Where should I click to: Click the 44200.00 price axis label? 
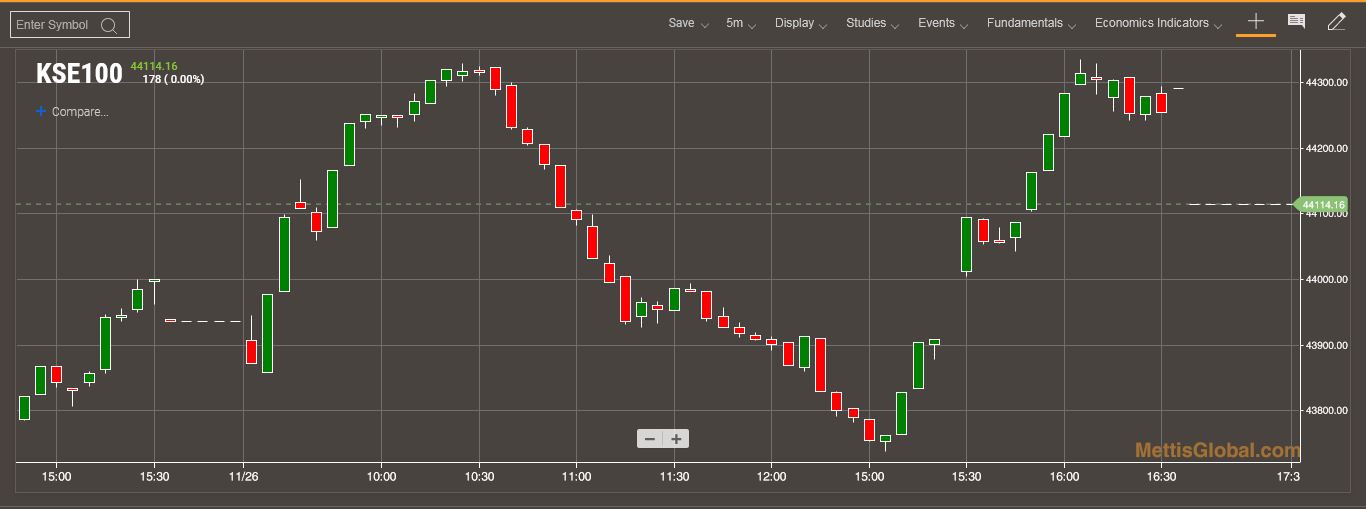(x=1327, y=148)
